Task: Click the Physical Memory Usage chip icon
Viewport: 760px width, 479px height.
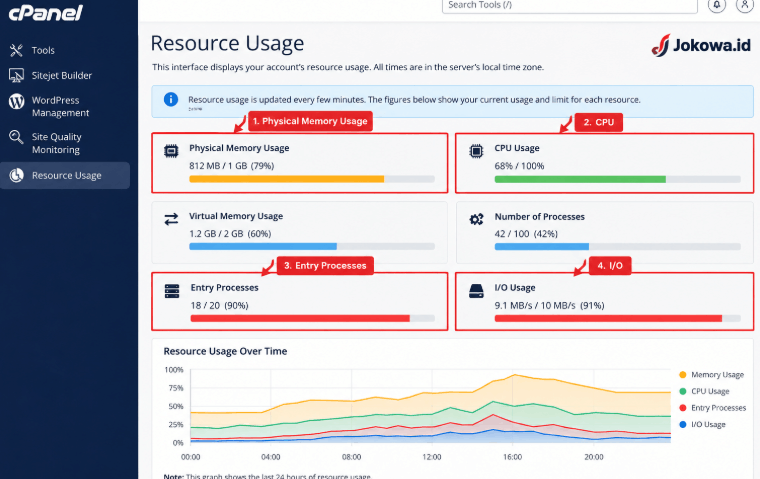Action: [x=171, y=151]
